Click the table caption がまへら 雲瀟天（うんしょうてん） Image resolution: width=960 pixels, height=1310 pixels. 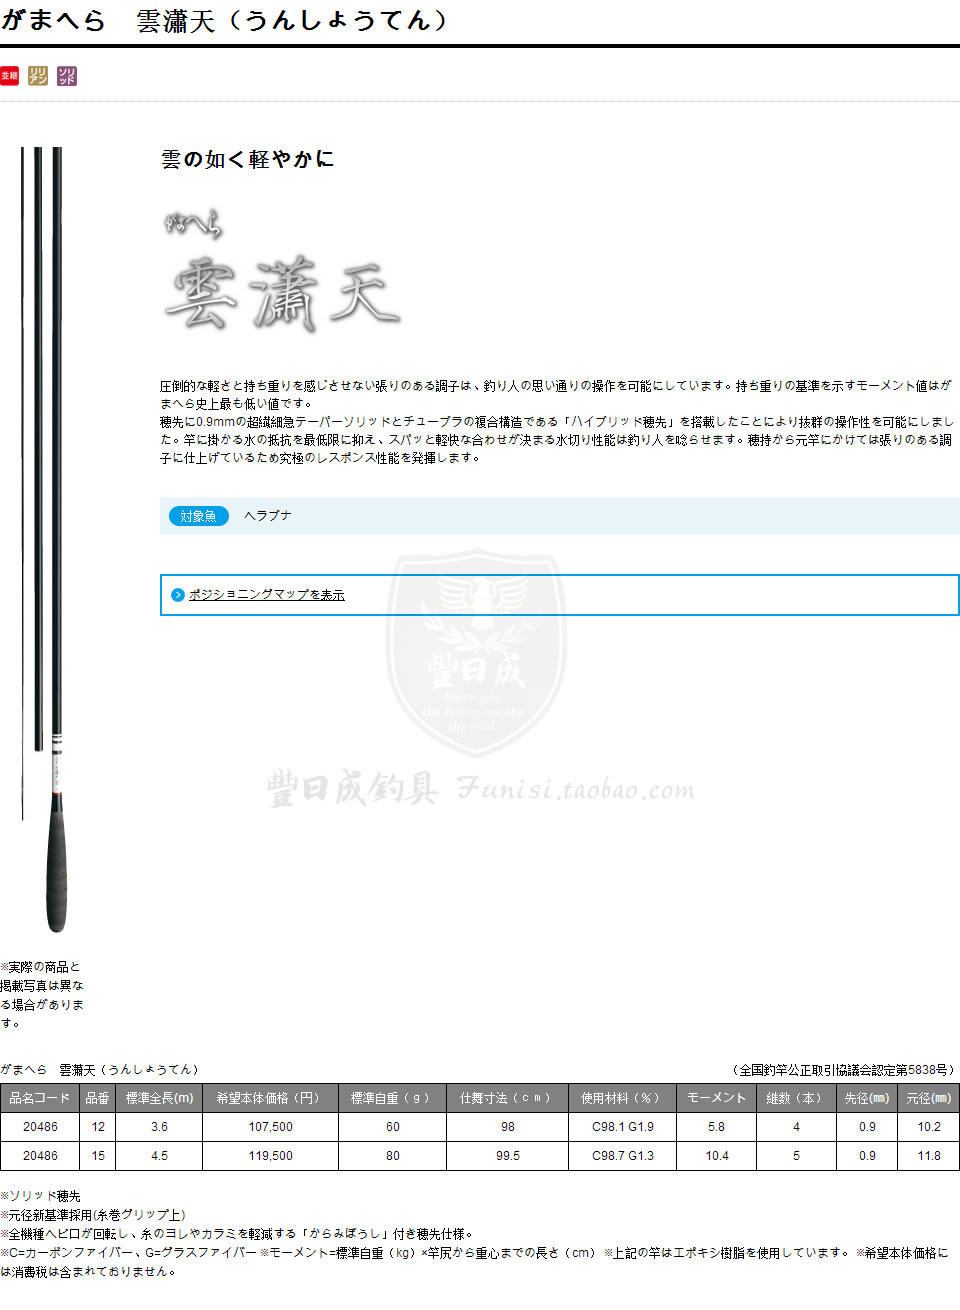pyautogui.click(x=100, y=1070)
